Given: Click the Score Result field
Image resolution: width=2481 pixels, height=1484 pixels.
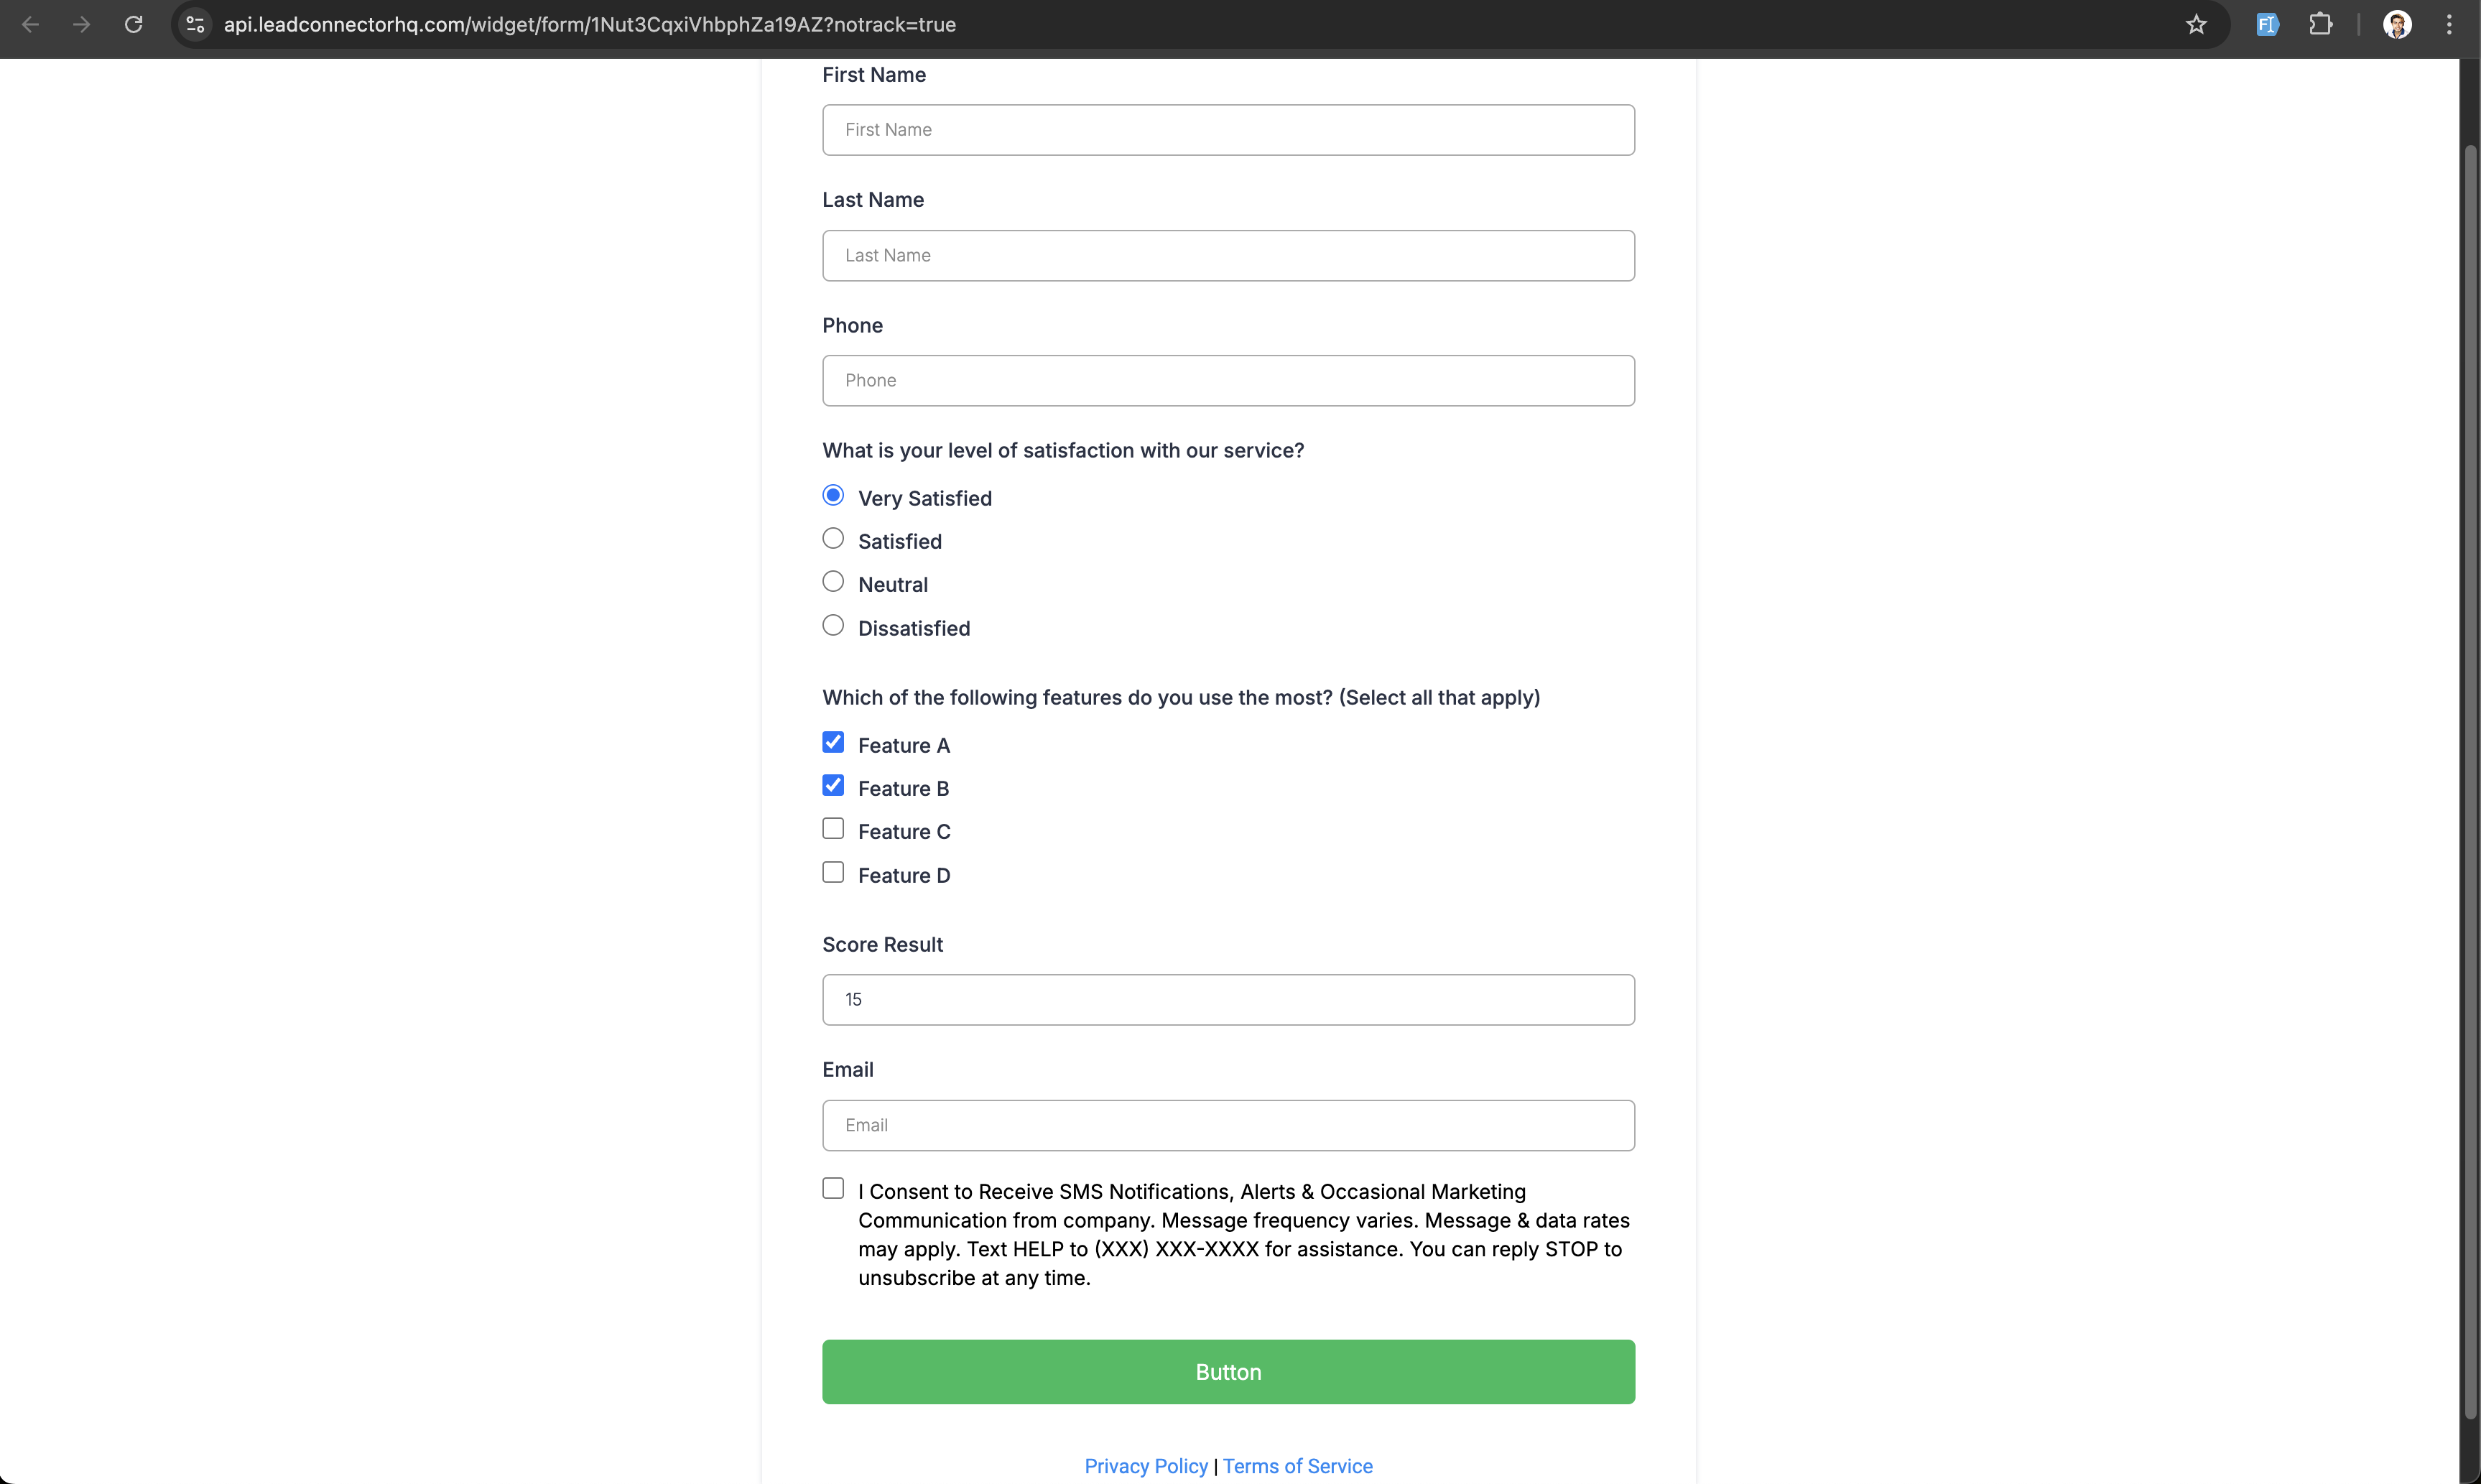Looking at the screenshot, I should tap(1228, 1000).
